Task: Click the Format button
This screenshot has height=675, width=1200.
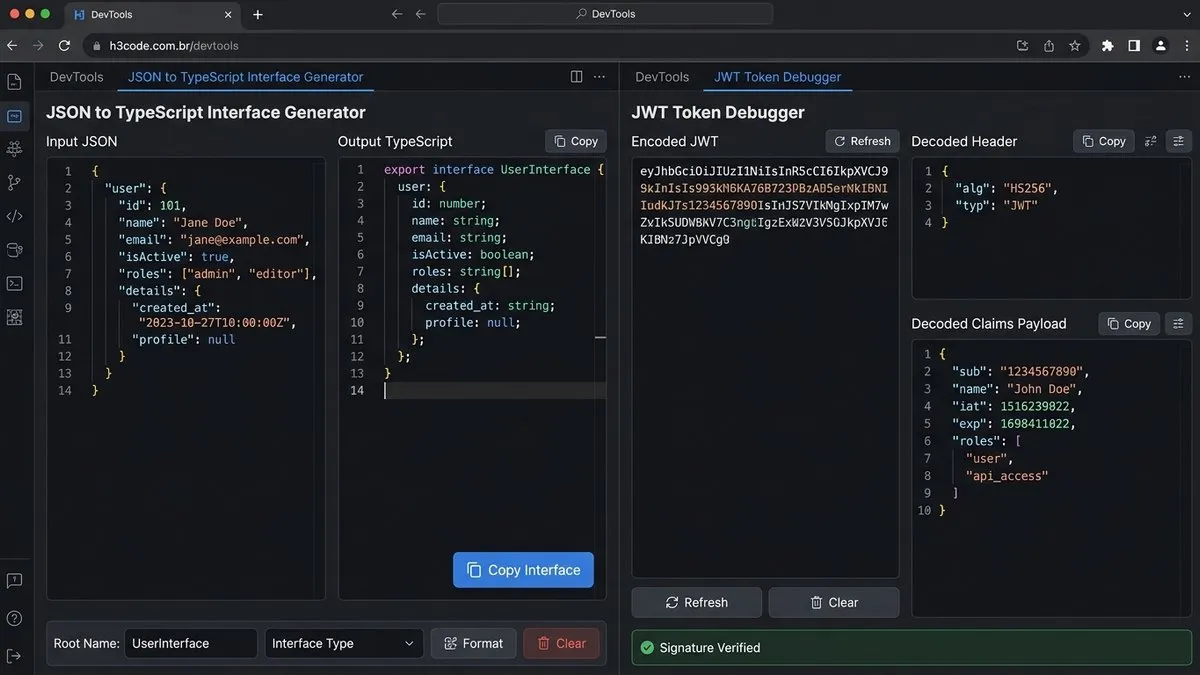Action: point(474,643)
